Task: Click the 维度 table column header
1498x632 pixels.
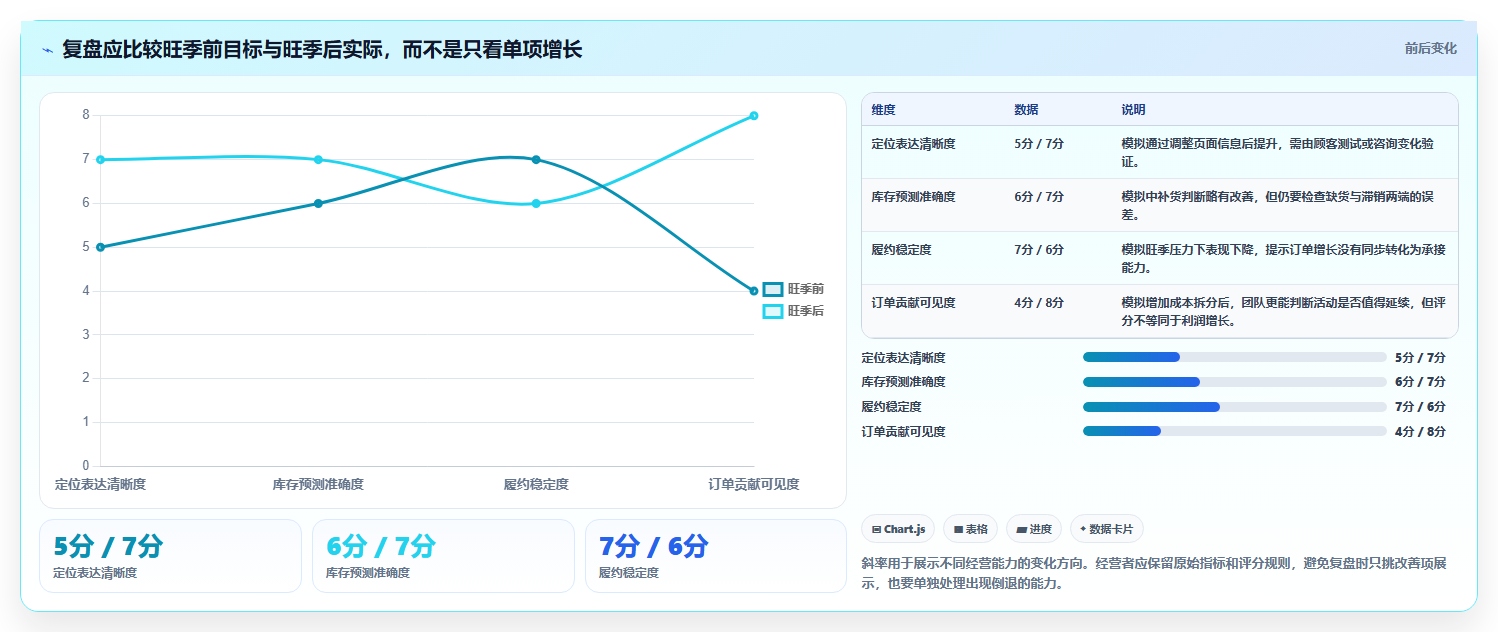Action: (884, 109)
